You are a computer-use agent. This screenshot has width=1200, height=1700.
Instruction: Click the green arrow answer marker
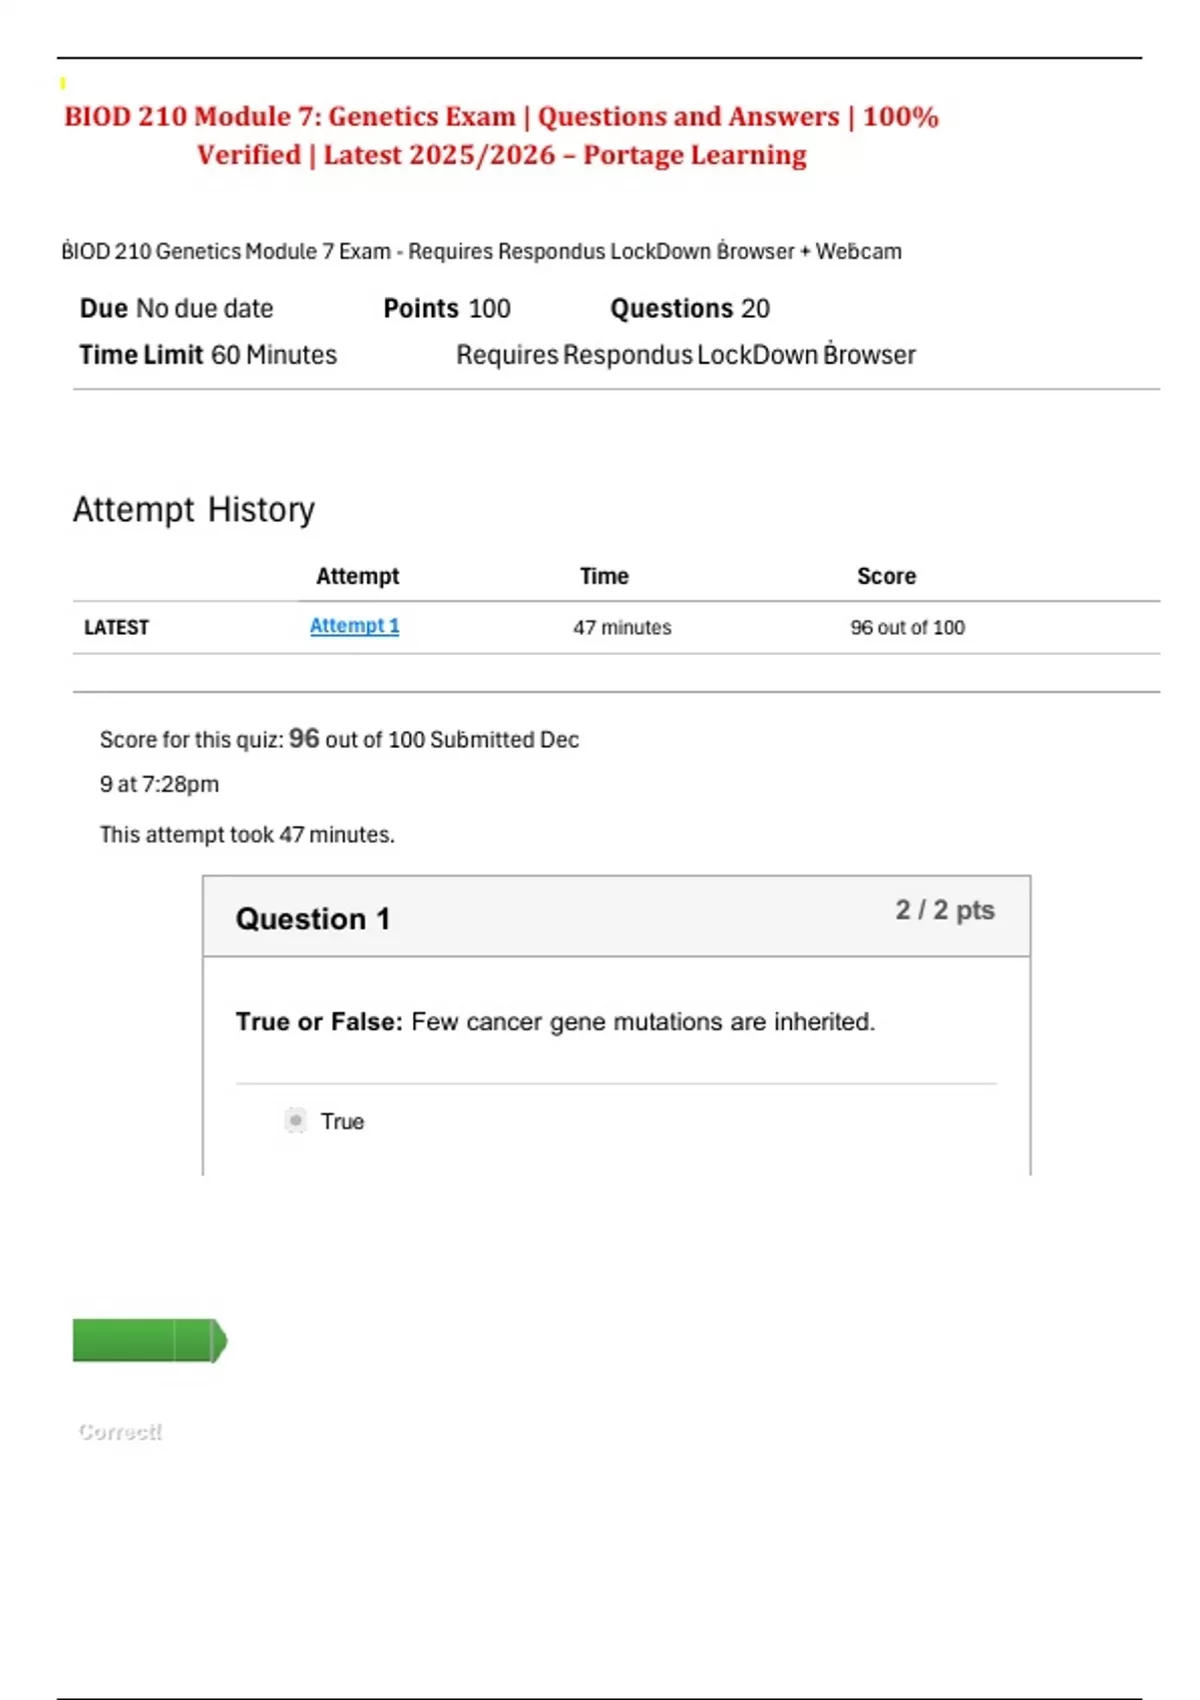coord(150,1340)
